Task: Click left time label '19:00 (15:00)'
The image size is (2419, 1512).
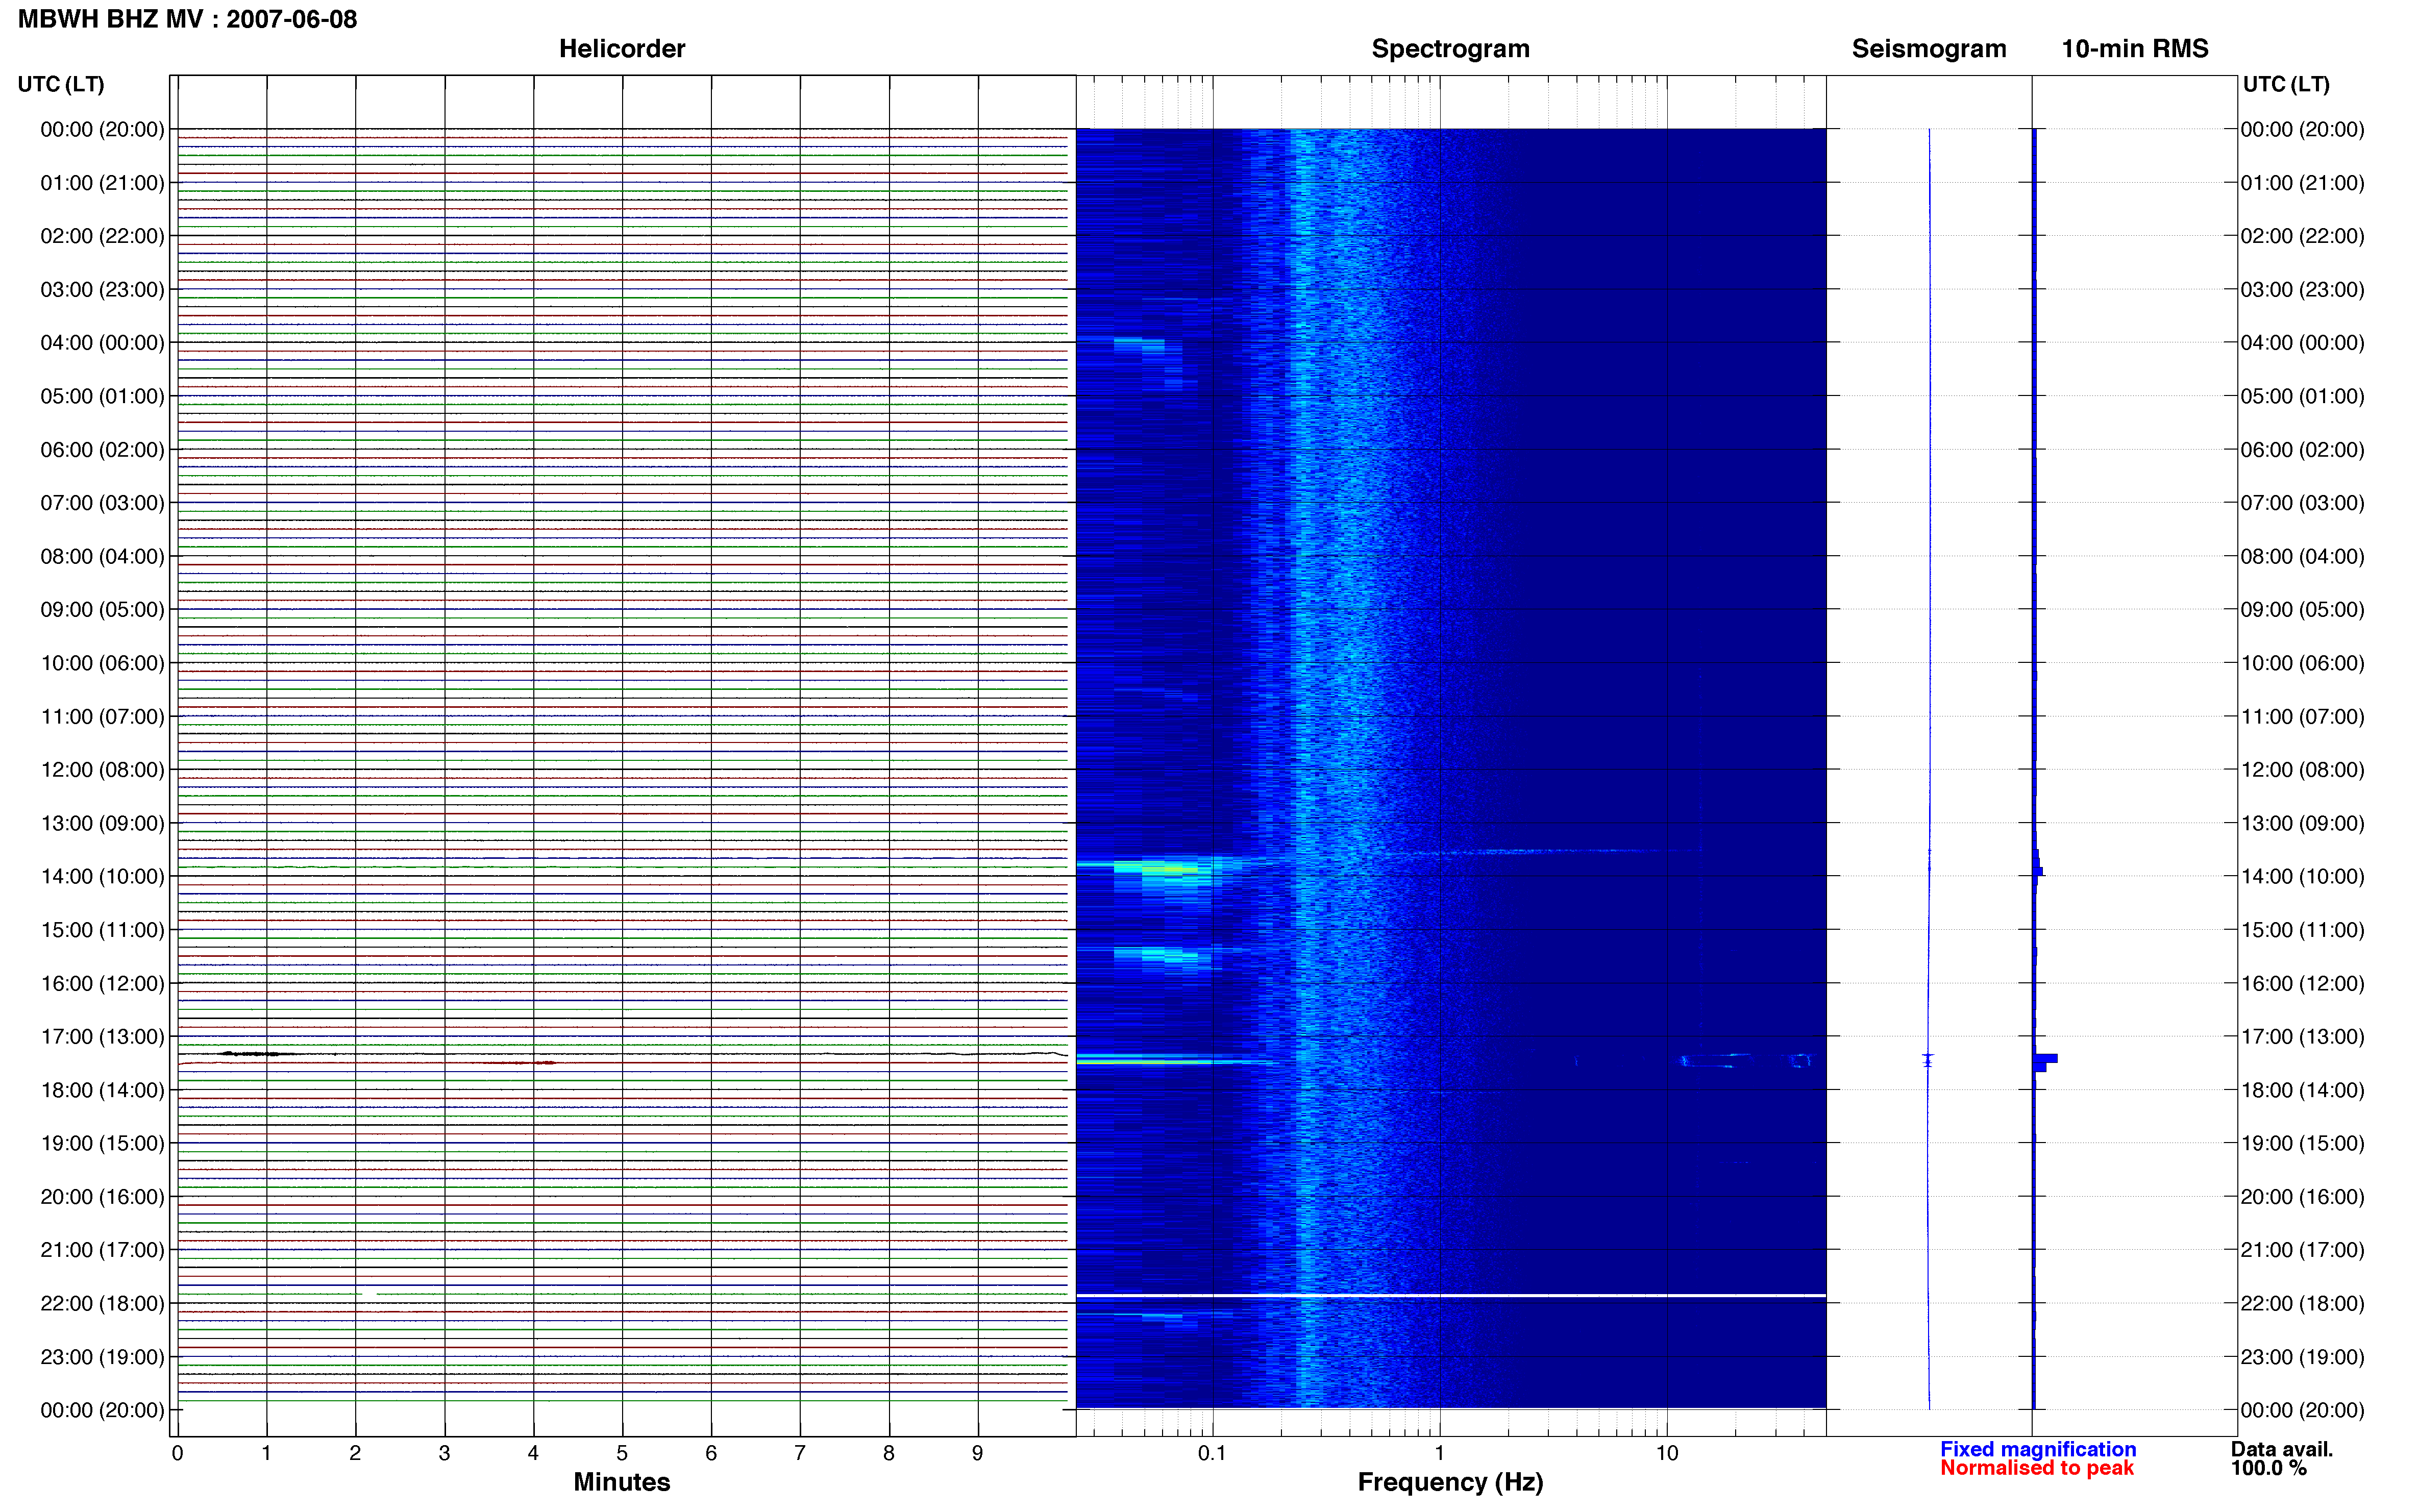Action: (102, 1143)
